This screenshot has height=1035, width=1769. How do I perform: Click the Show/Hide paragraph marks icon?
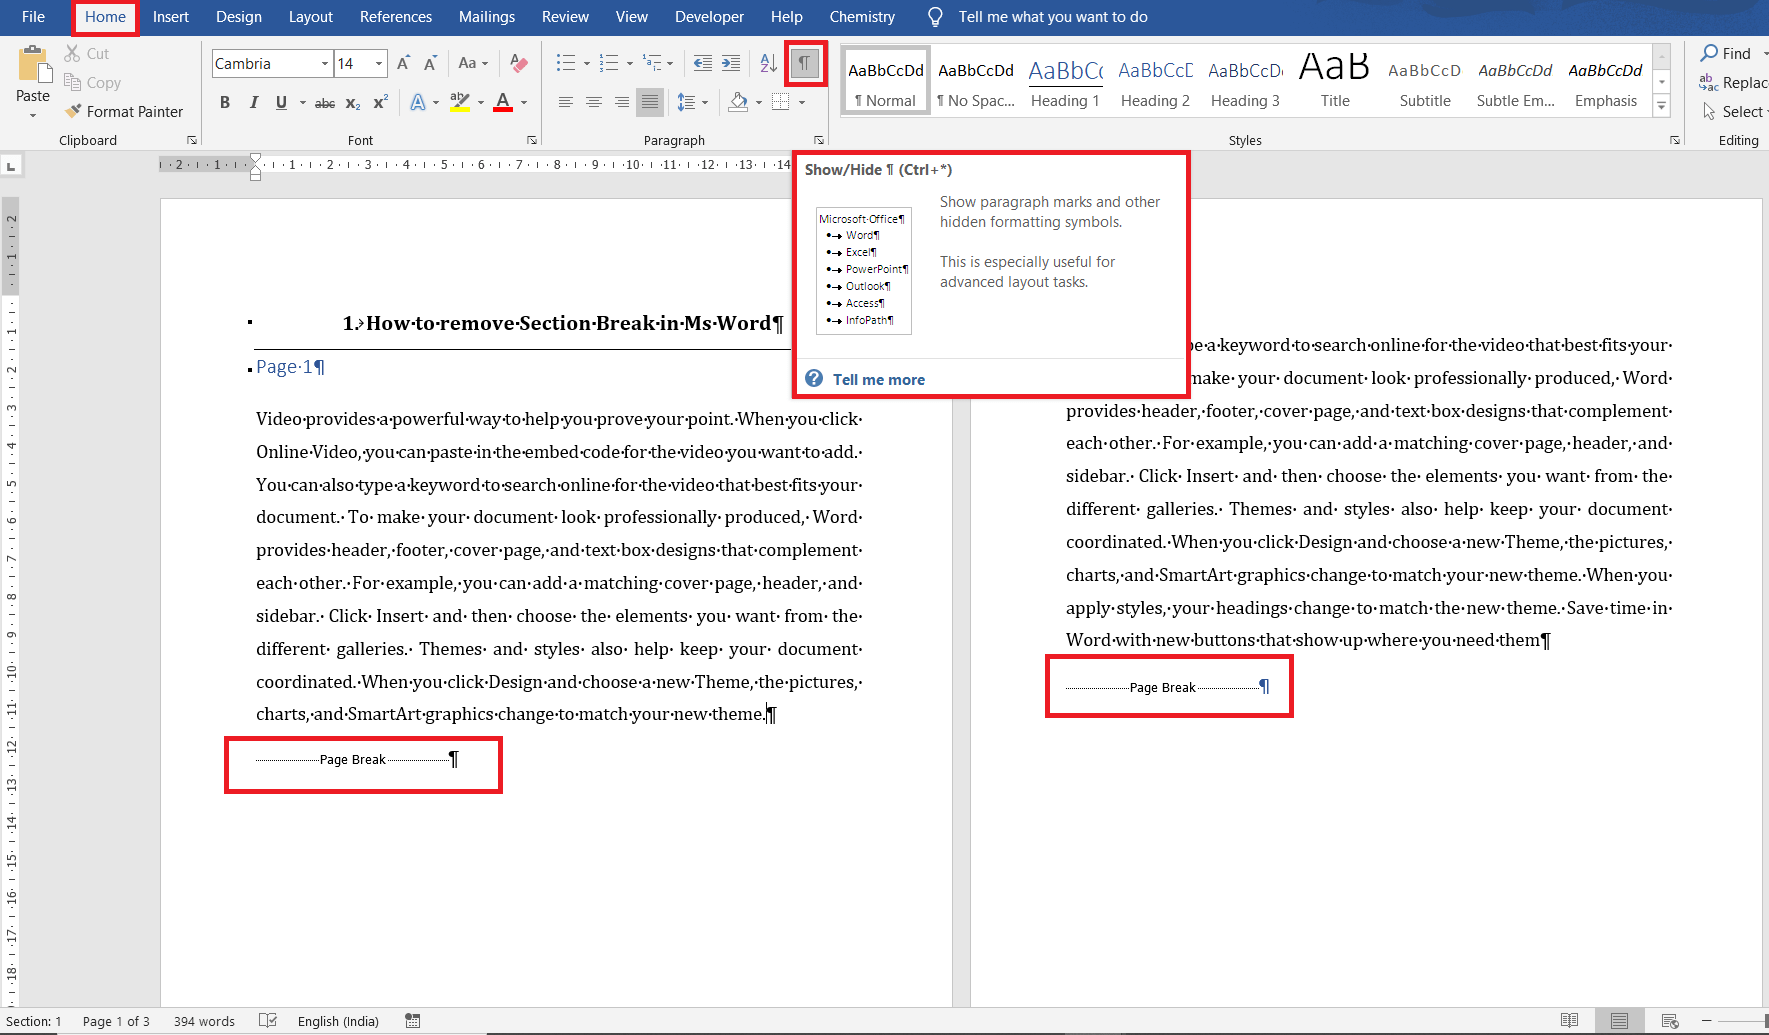pyautogui.click(x=805, y=62)
